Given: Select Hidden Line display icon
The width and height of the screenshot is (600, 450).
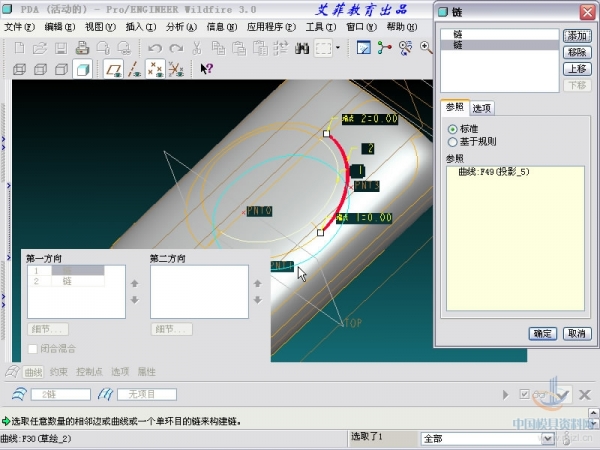Looking at the screenshot, I should click(x=40, y=69).
